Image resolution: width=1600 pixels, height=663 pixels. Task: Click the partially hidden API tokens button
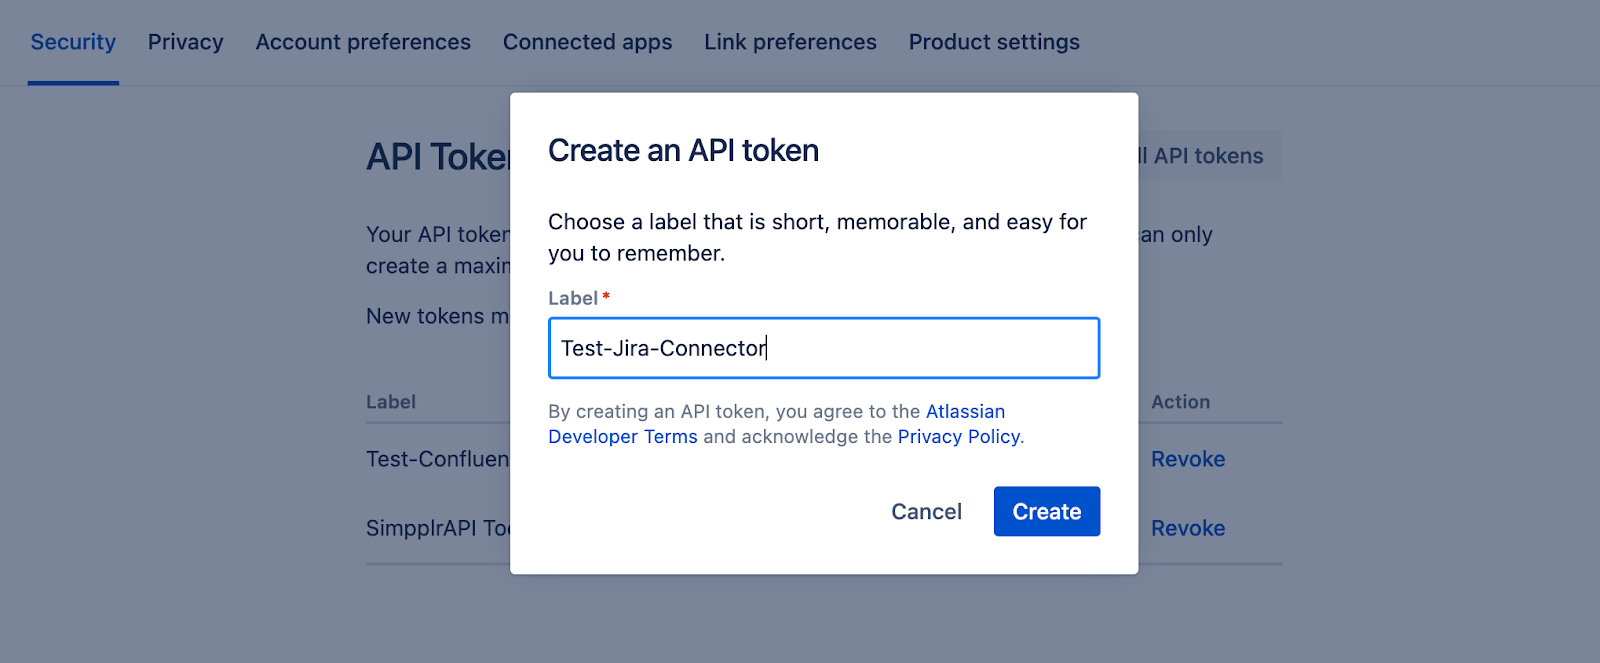(x=1209, y=156)
